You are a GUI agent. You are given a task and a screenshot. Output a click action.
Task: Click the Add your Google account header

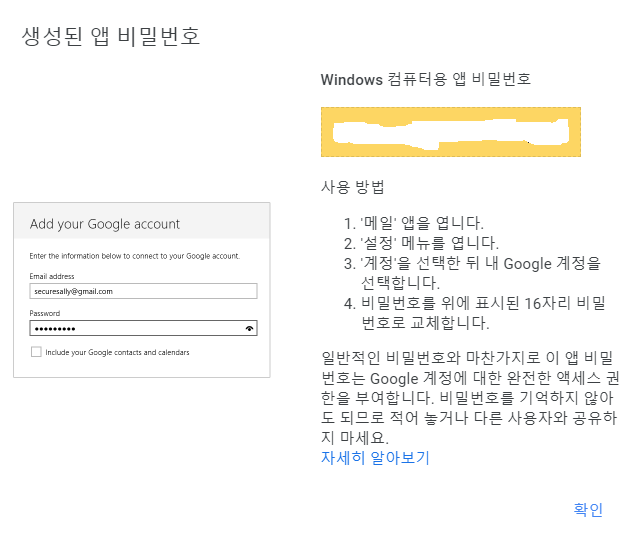point(105,224)
